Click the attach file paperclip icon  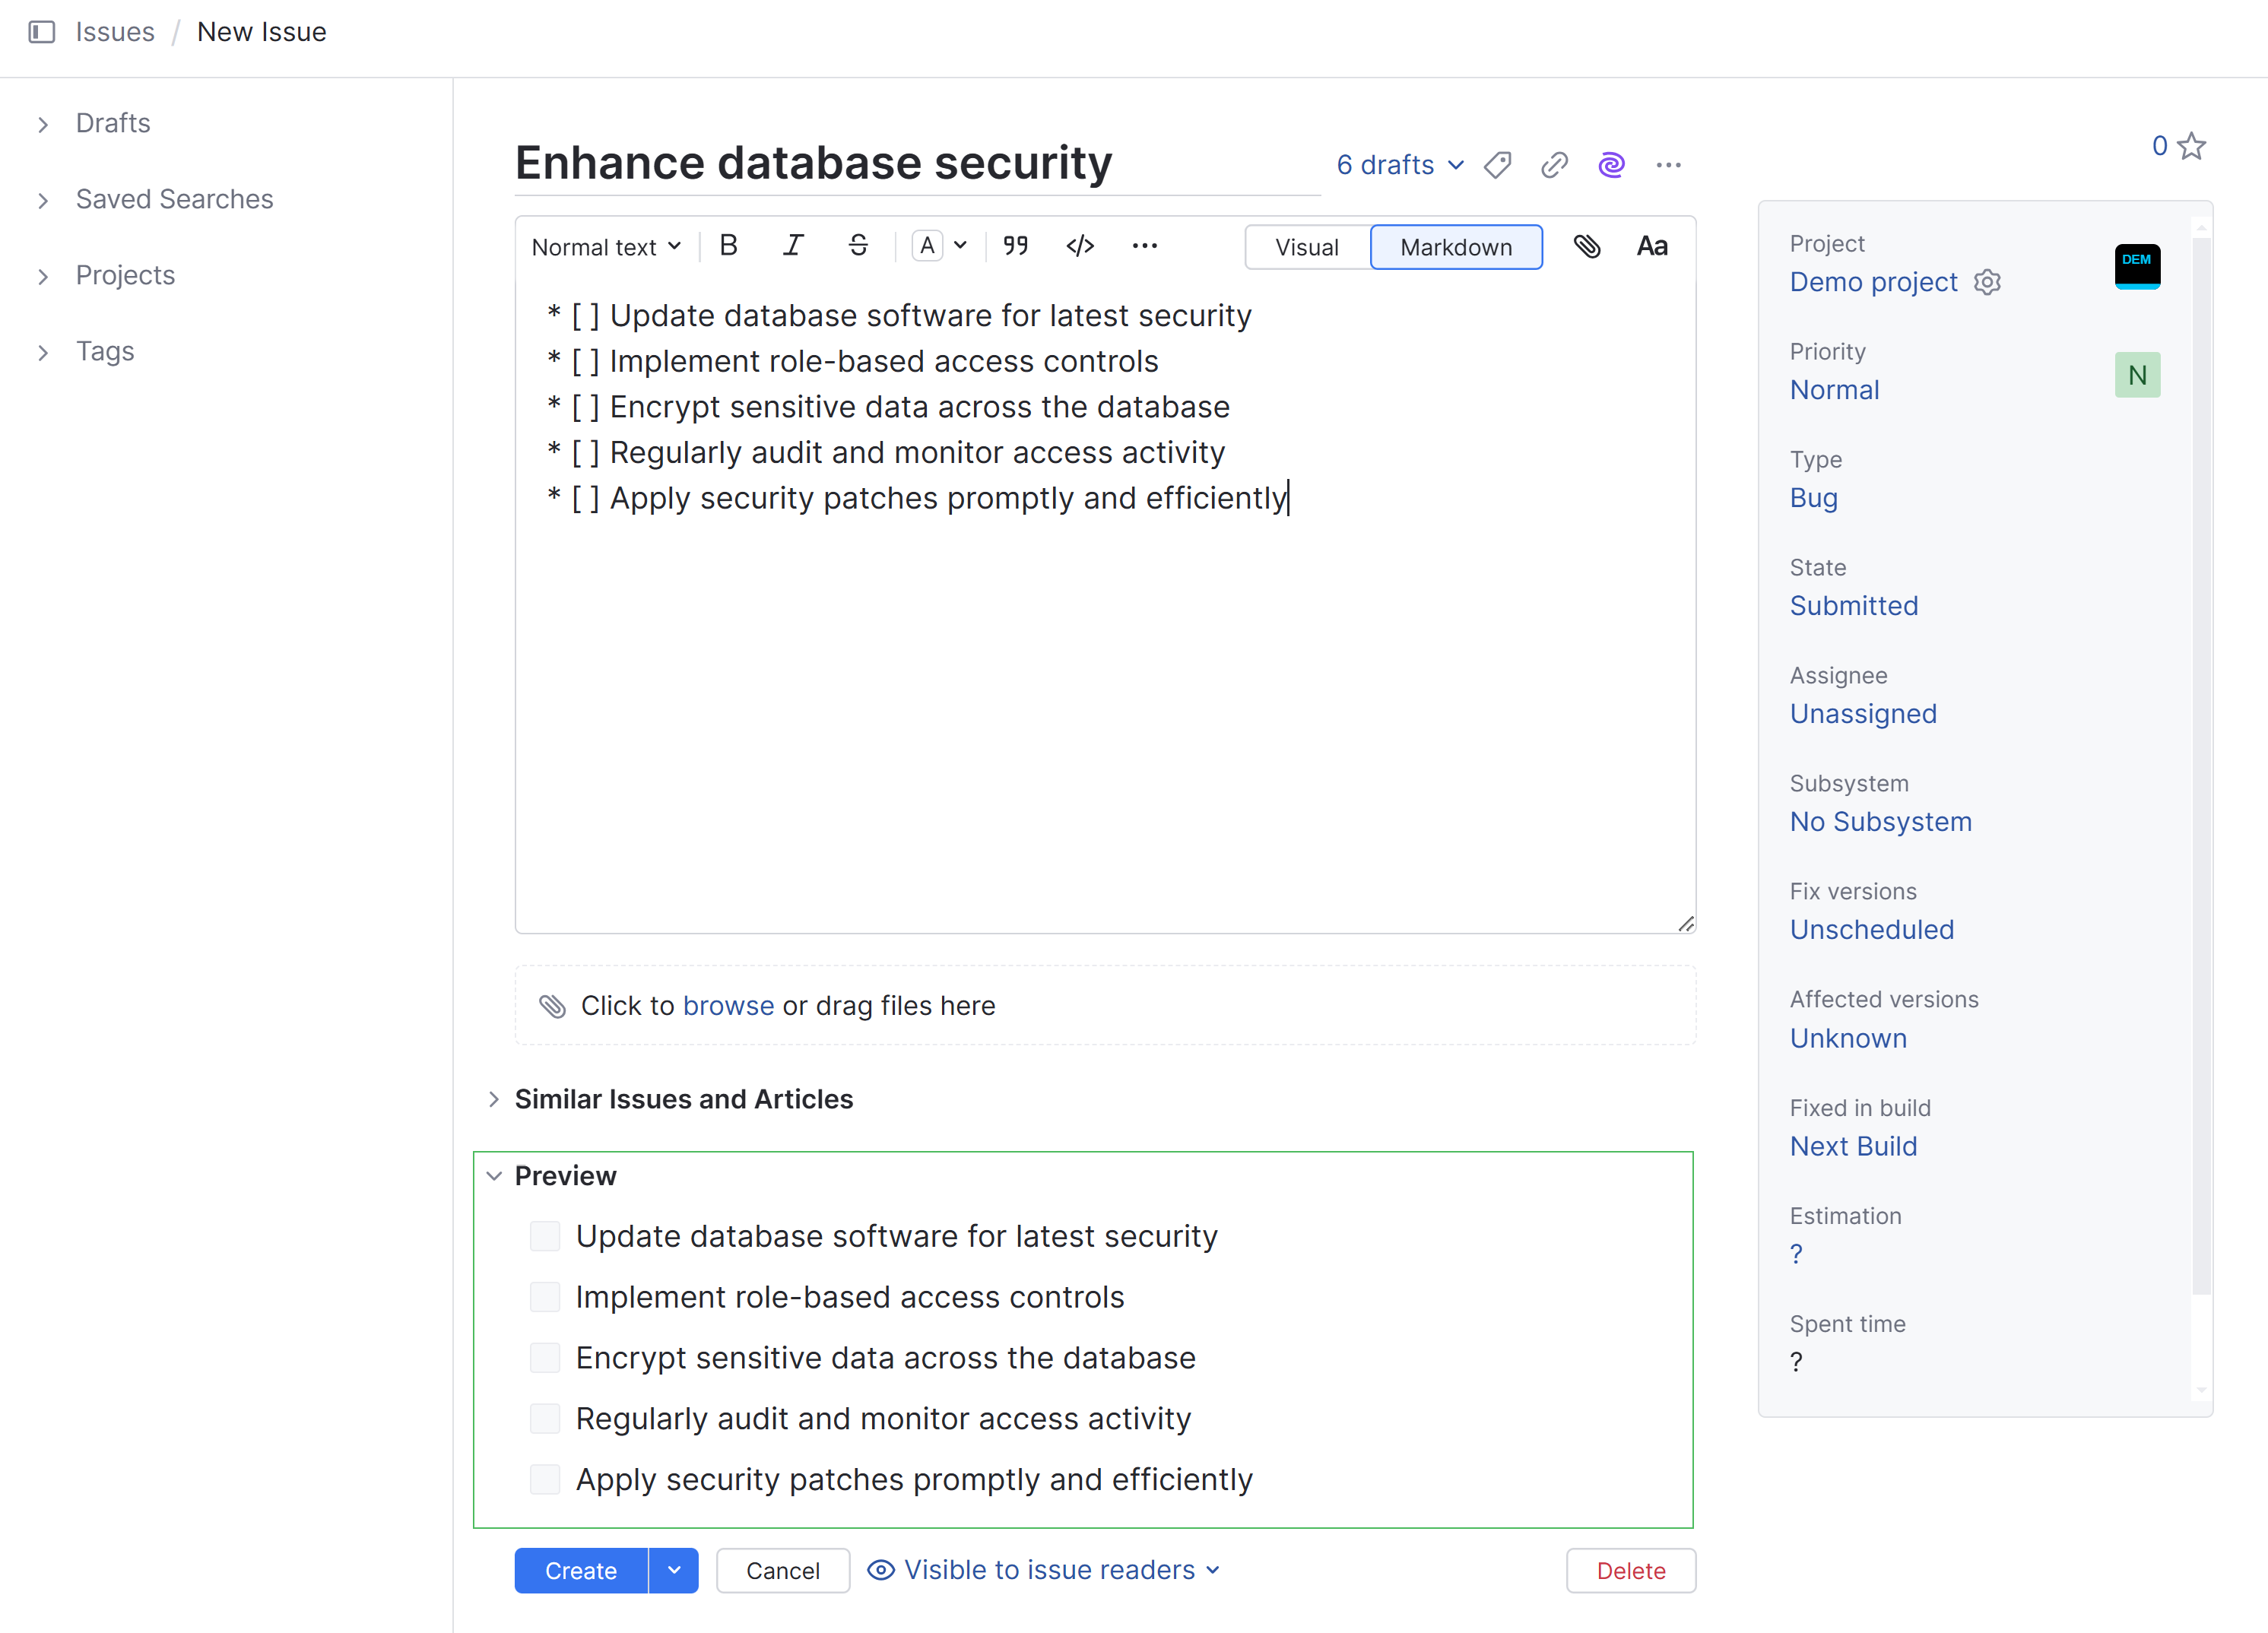1587,246
